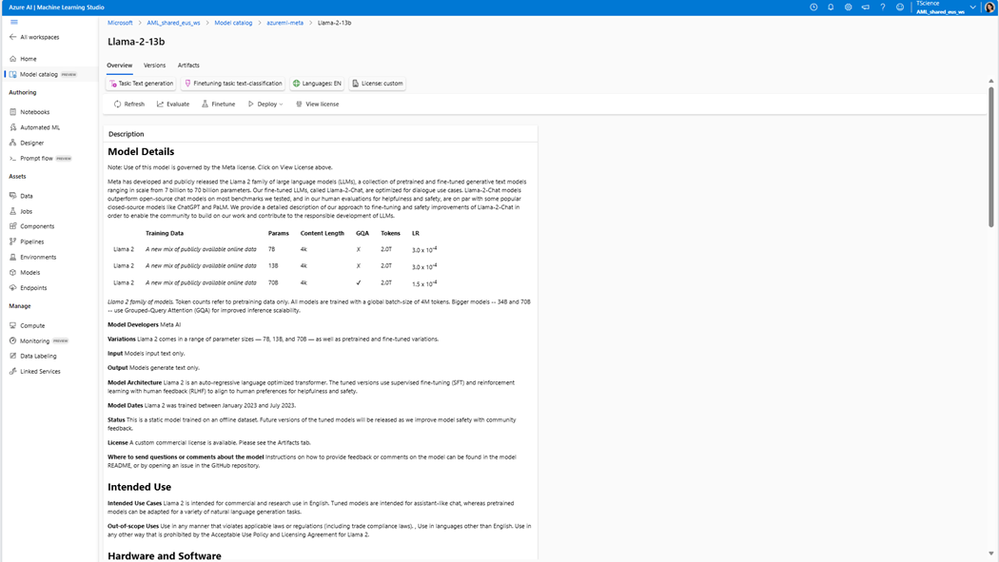Click the 13B params table cell
Viewport: 999px width, 562px height.
pos(273,266)
